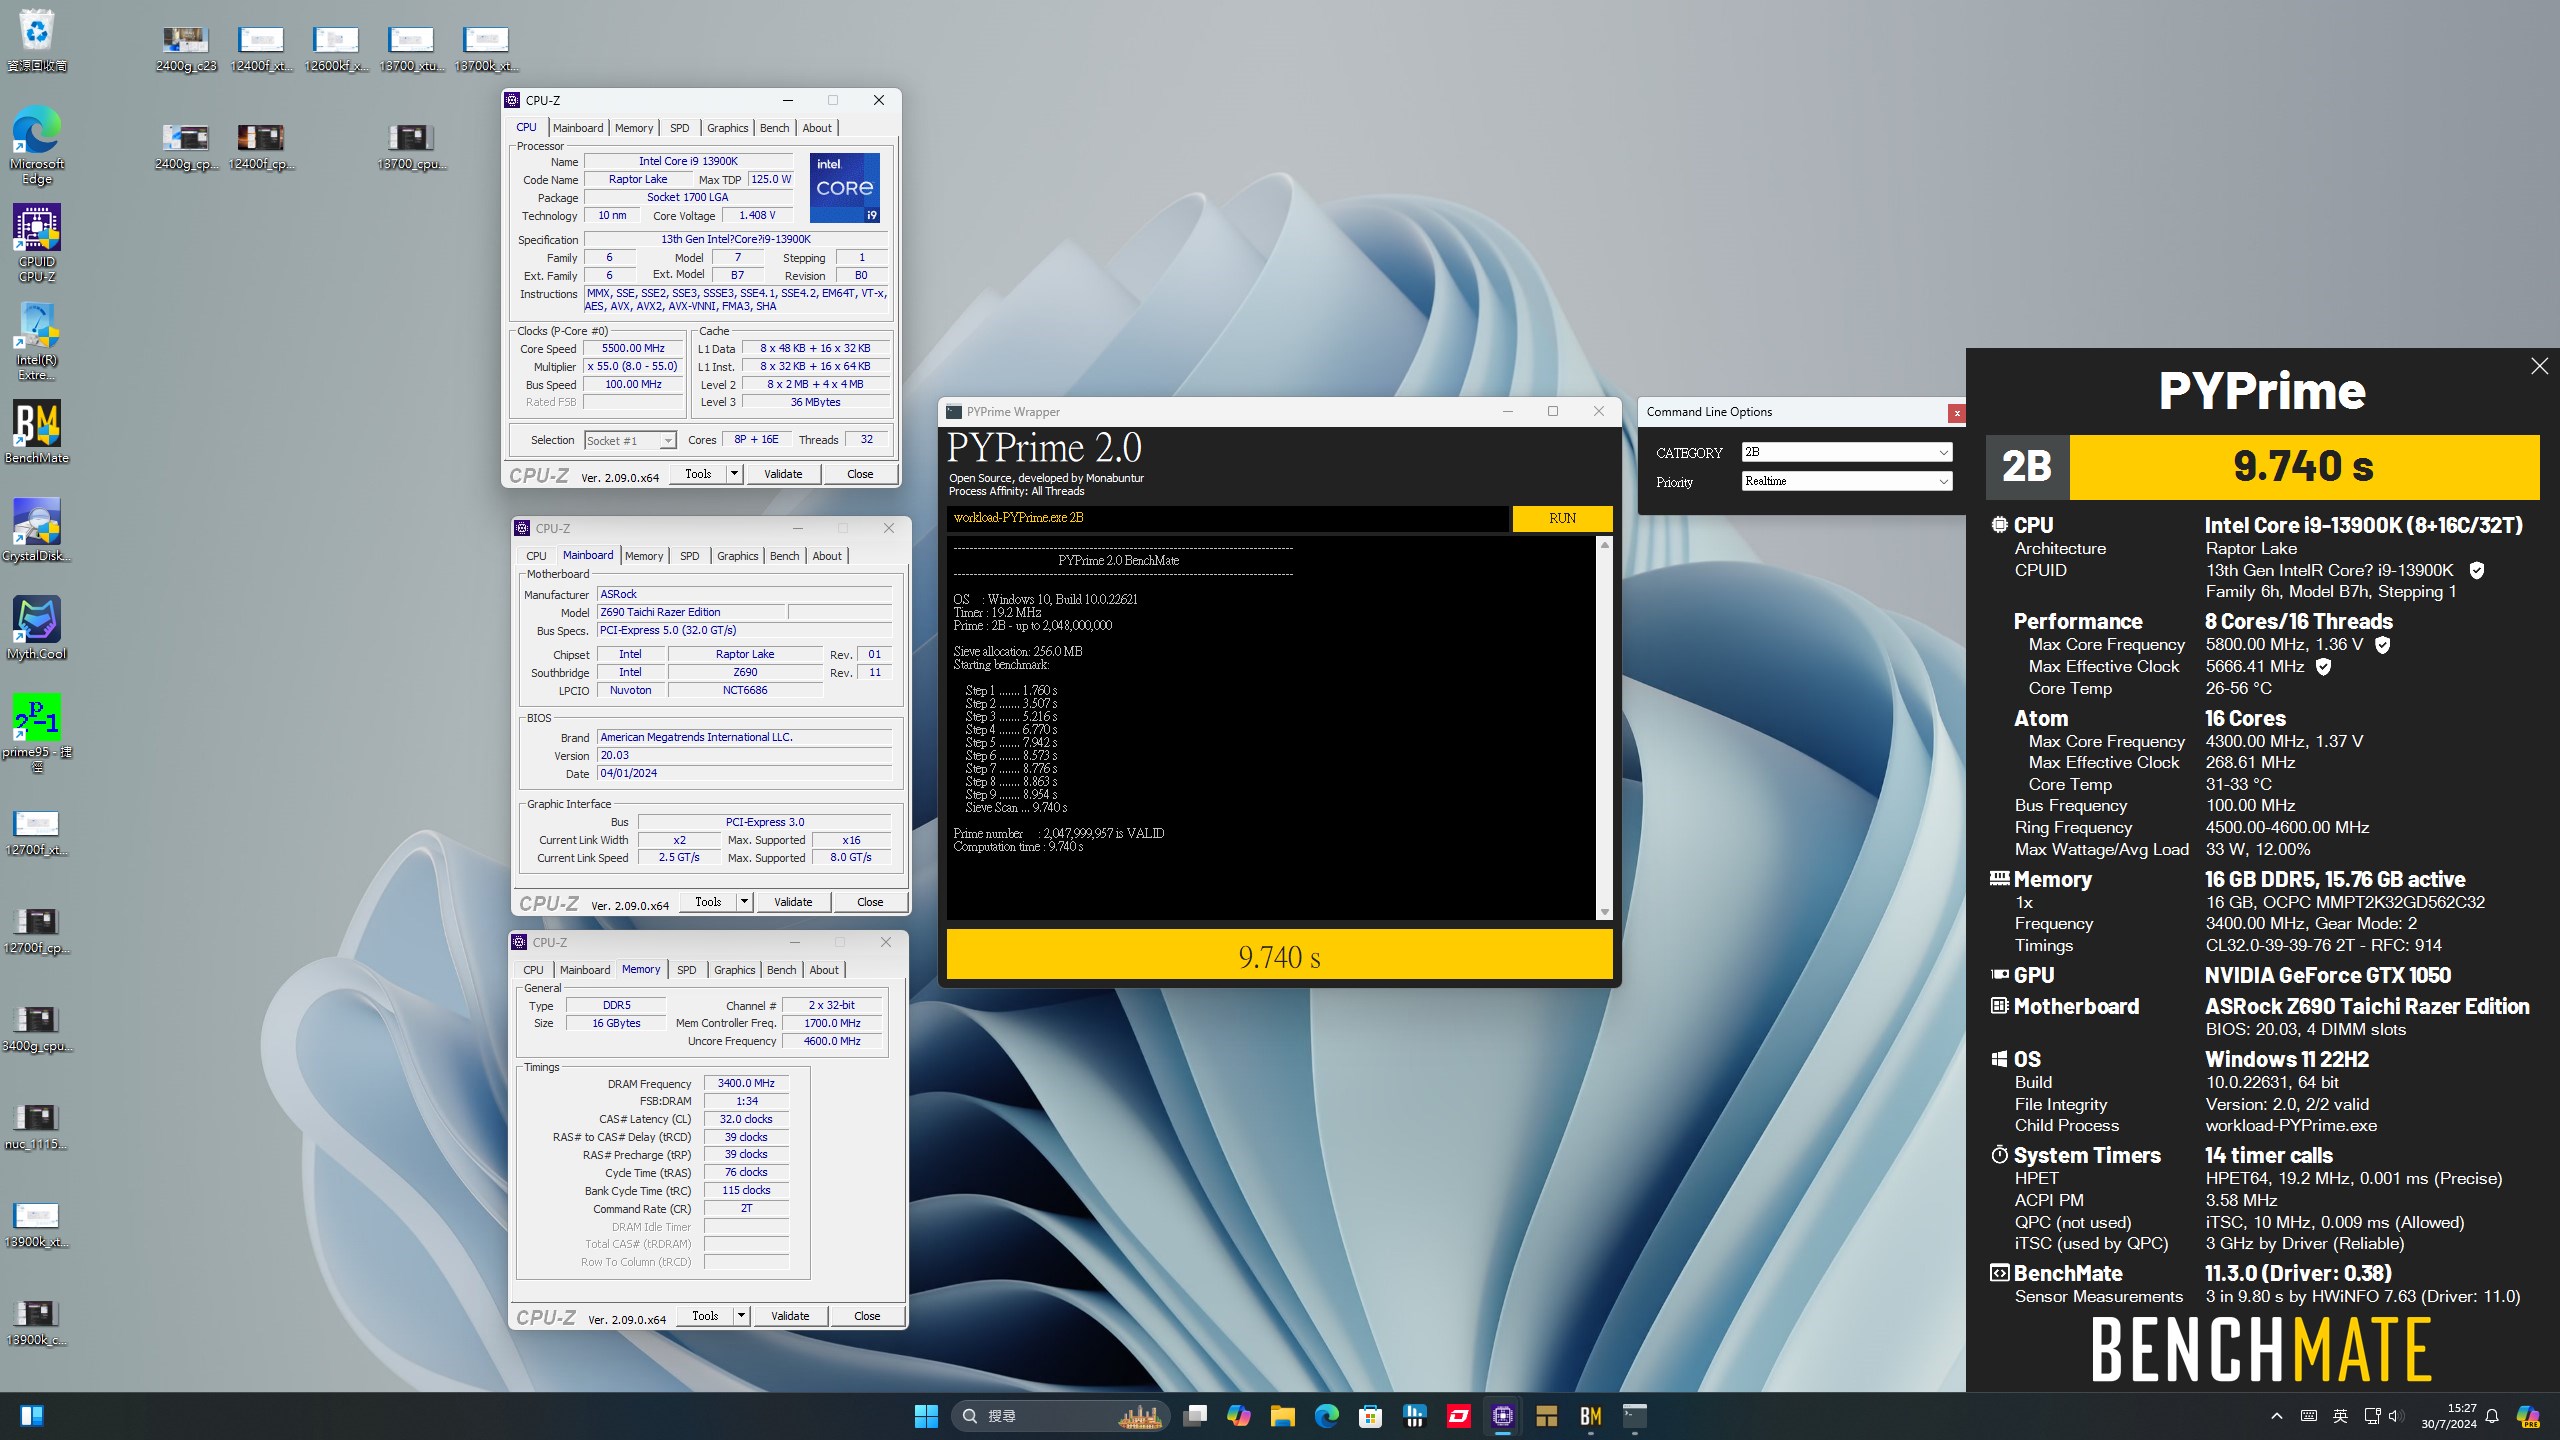Click Close button in top CPU-Z window
The width and height of the screenshot is (2560, 1440).
click(860, 474)
